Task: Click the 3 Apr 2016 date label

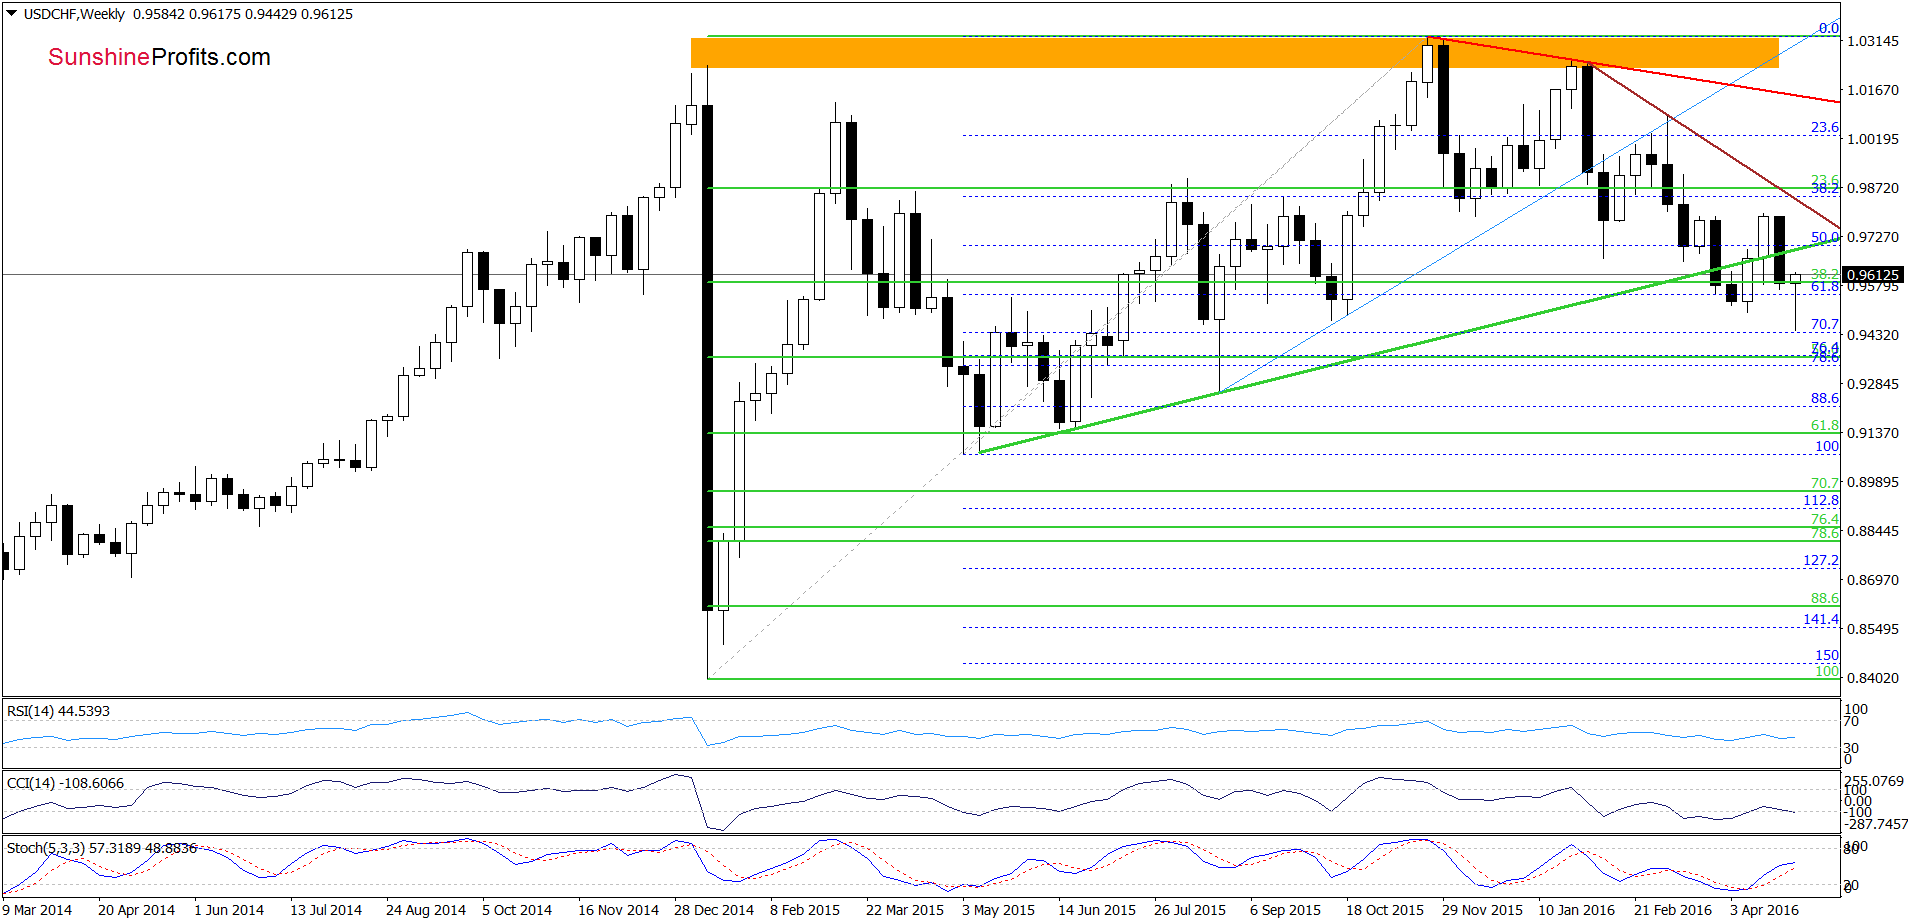Action: coord(1764,910)
